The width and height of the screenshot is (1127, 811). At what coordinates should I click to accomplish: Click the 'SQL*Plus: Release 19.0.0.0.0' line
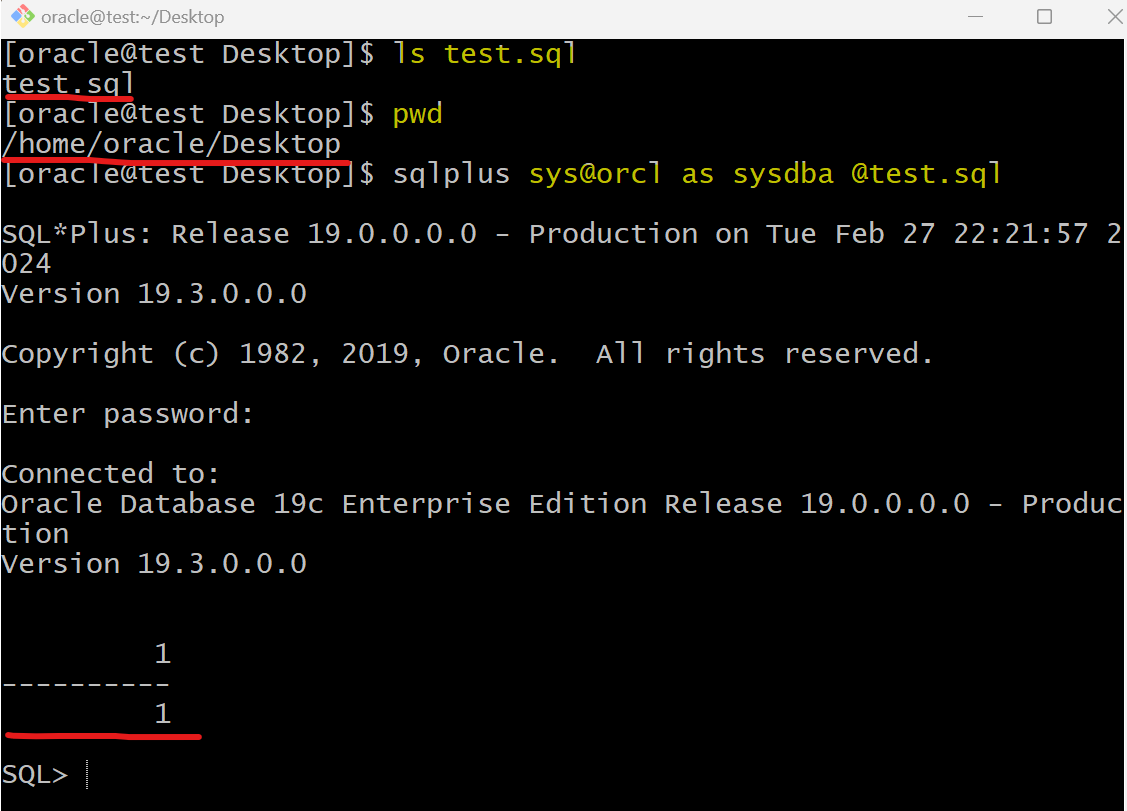tap(239, 234)
